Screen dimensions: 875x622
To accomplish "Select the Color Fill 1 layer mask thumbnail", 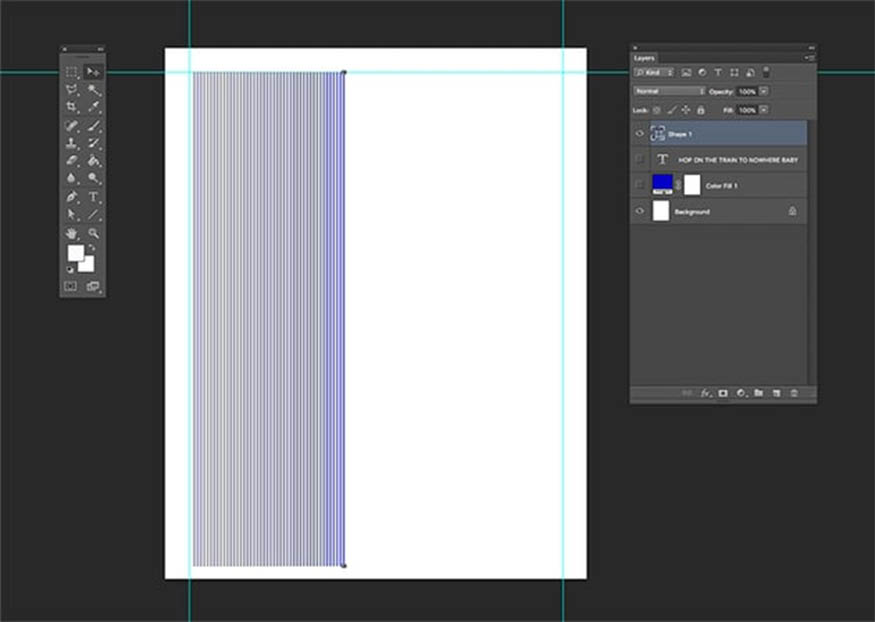I will 692,185.
